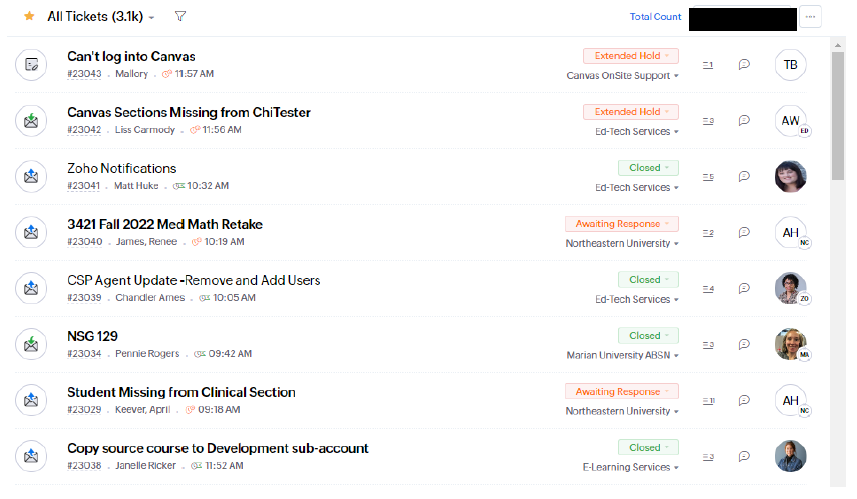The height and width of the screenshot is (499, 857).
Task: Click the star favorite icon beside All Tickets
Action: pos(29,17)
